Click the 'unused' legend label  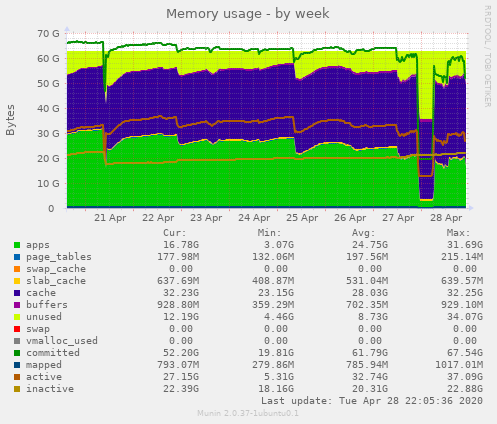click(44, 317)
